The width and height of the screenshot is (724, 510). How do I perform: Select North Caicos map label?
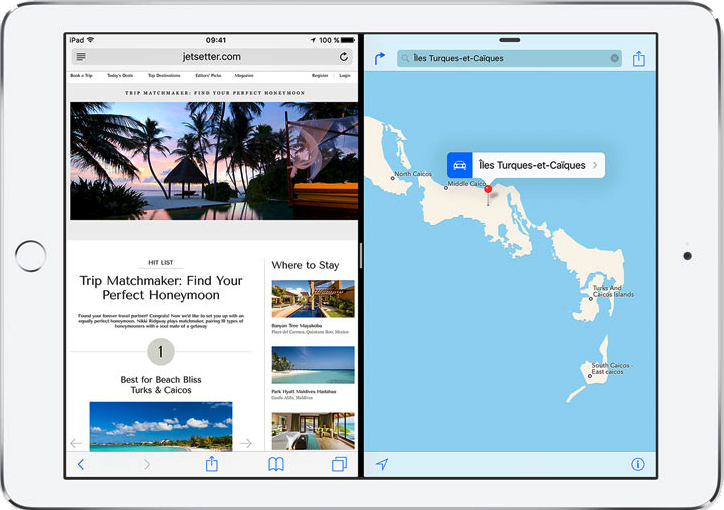pyautogui.click(x=413, y=174)
